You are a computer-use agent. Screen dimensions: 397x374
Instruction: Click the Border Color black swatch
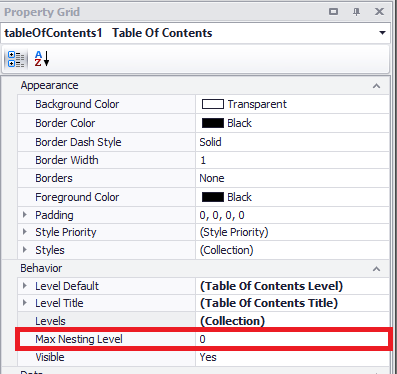click(213, 123)
